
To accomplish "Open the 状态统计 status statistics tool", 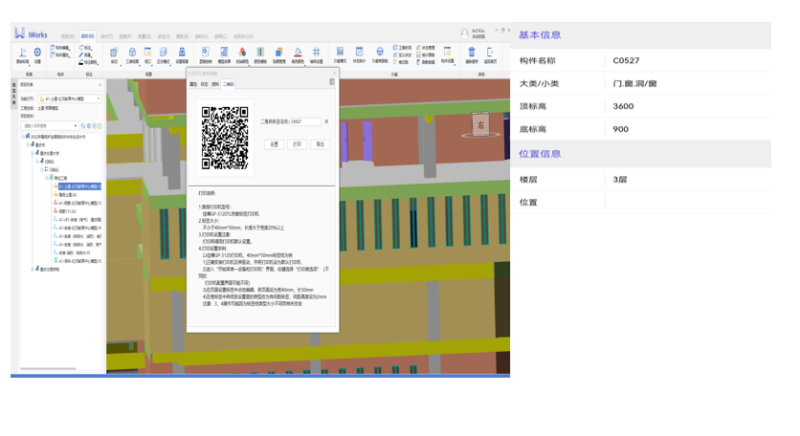I will click(x=359, y=55).
